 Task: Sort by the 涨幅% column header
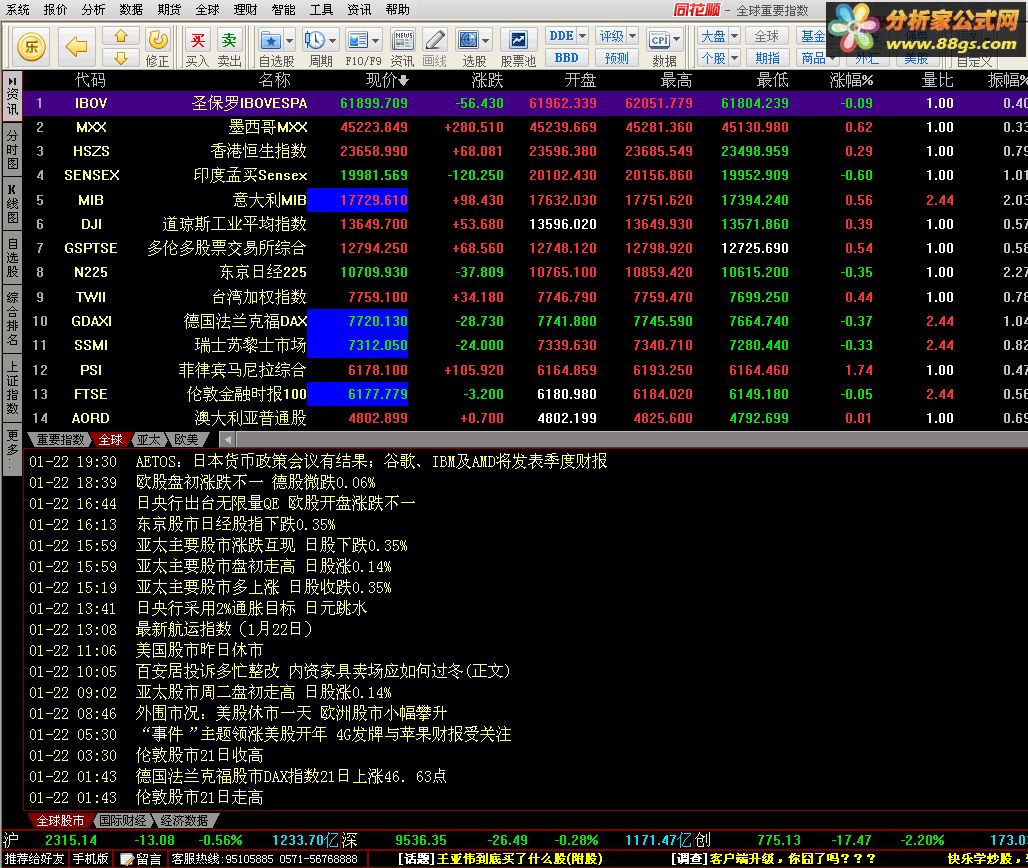tap(851, 80)
